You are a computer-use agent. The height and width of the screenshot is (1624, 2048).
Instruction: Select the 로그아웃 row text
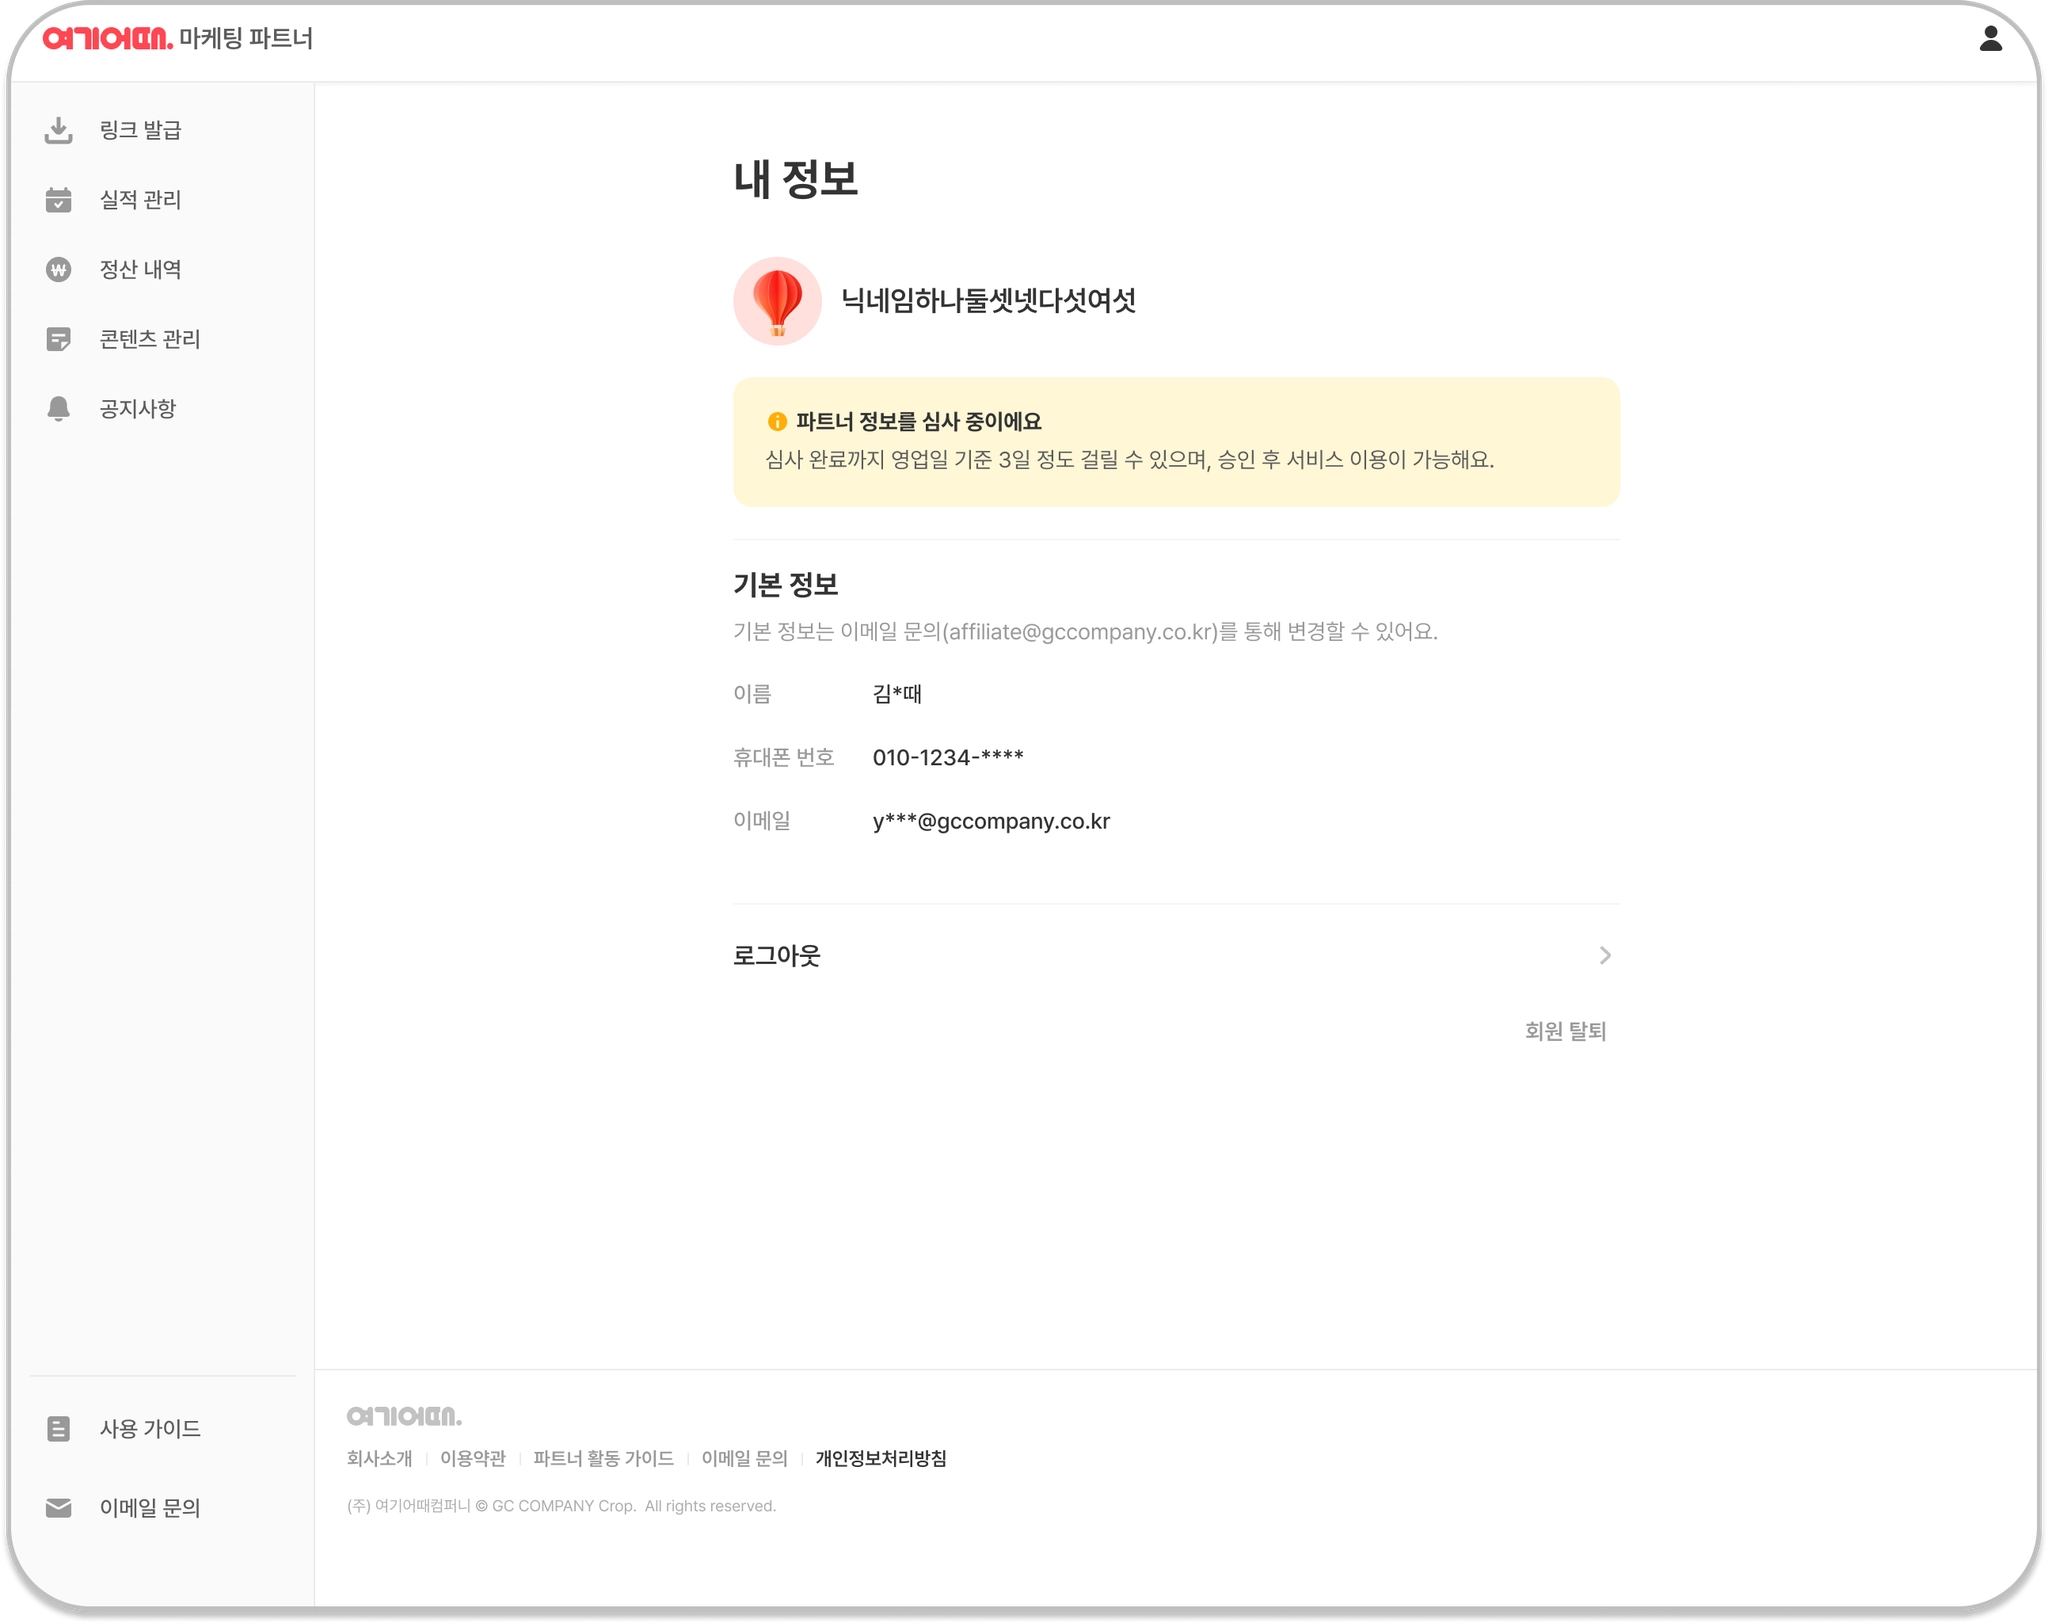(777, 956)
